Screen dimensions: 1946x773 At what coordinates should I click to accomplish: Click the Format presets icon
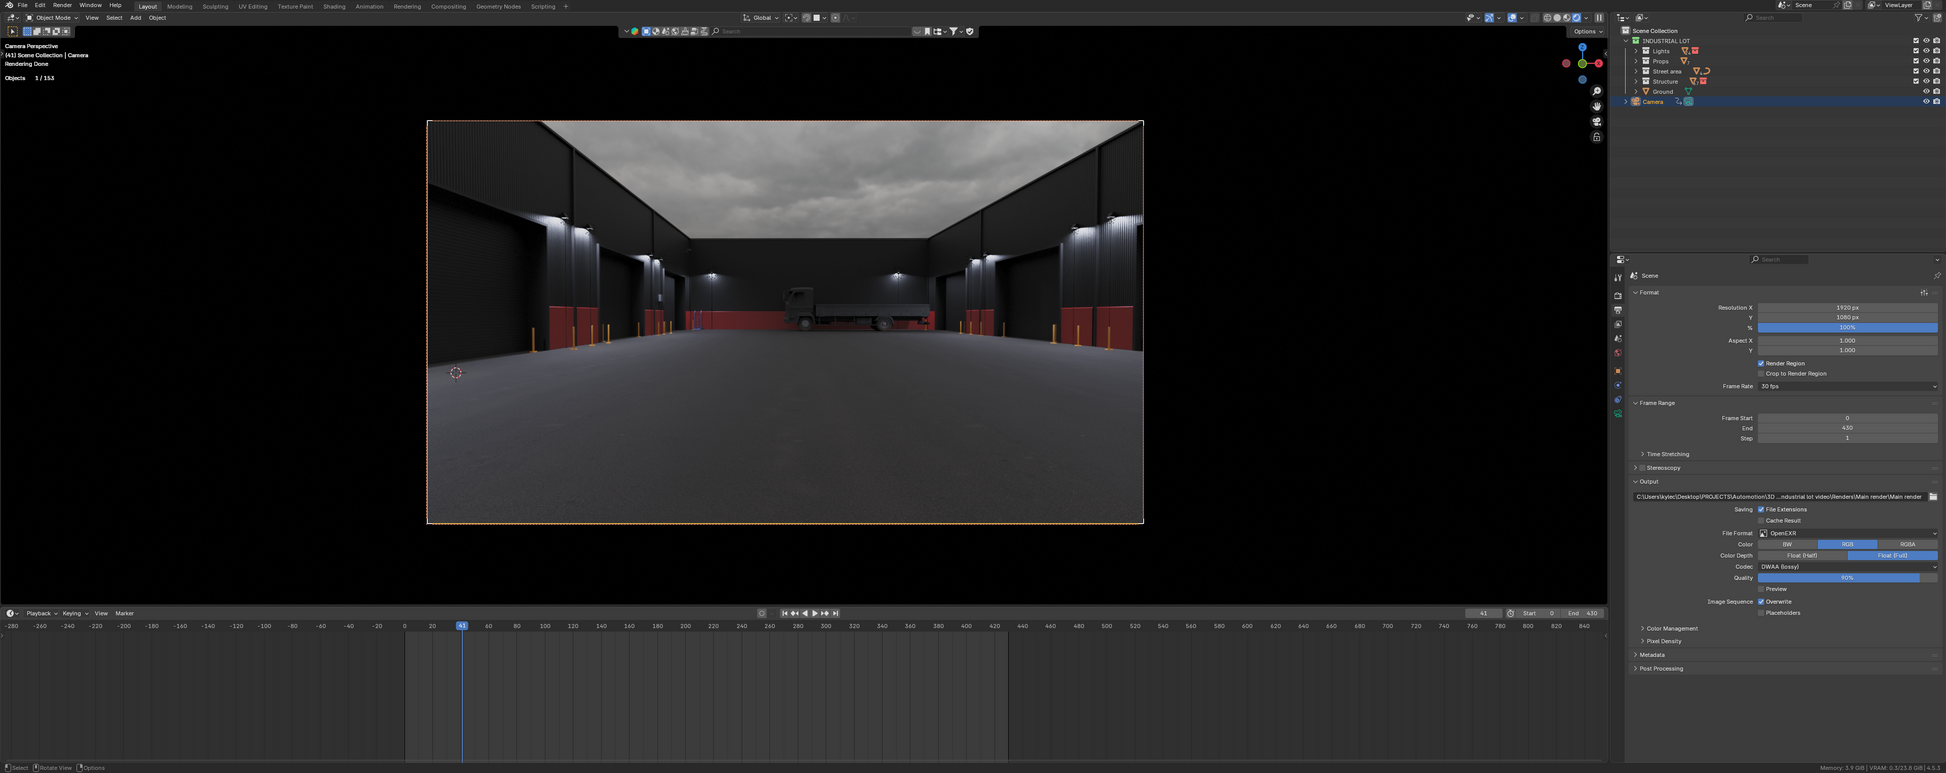(x=1923, y=293)
